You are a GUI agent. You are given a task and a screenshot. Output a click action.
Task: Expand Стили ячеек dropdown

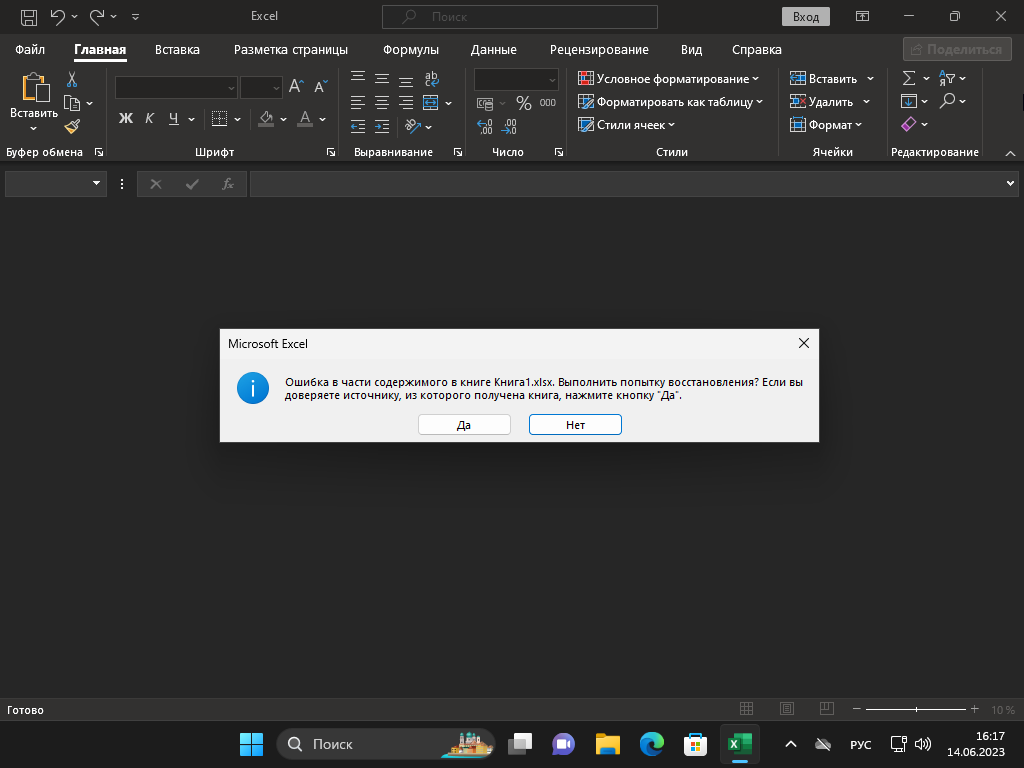[x=671, y=125]
